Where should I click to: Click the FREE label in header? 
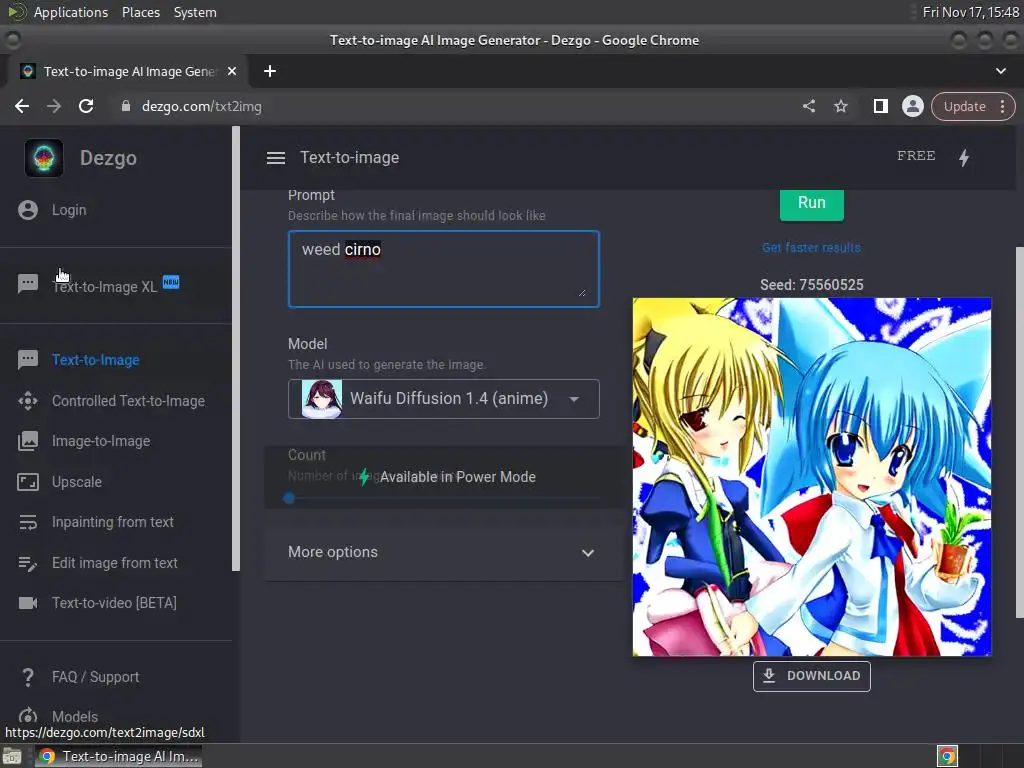(916, 155)
